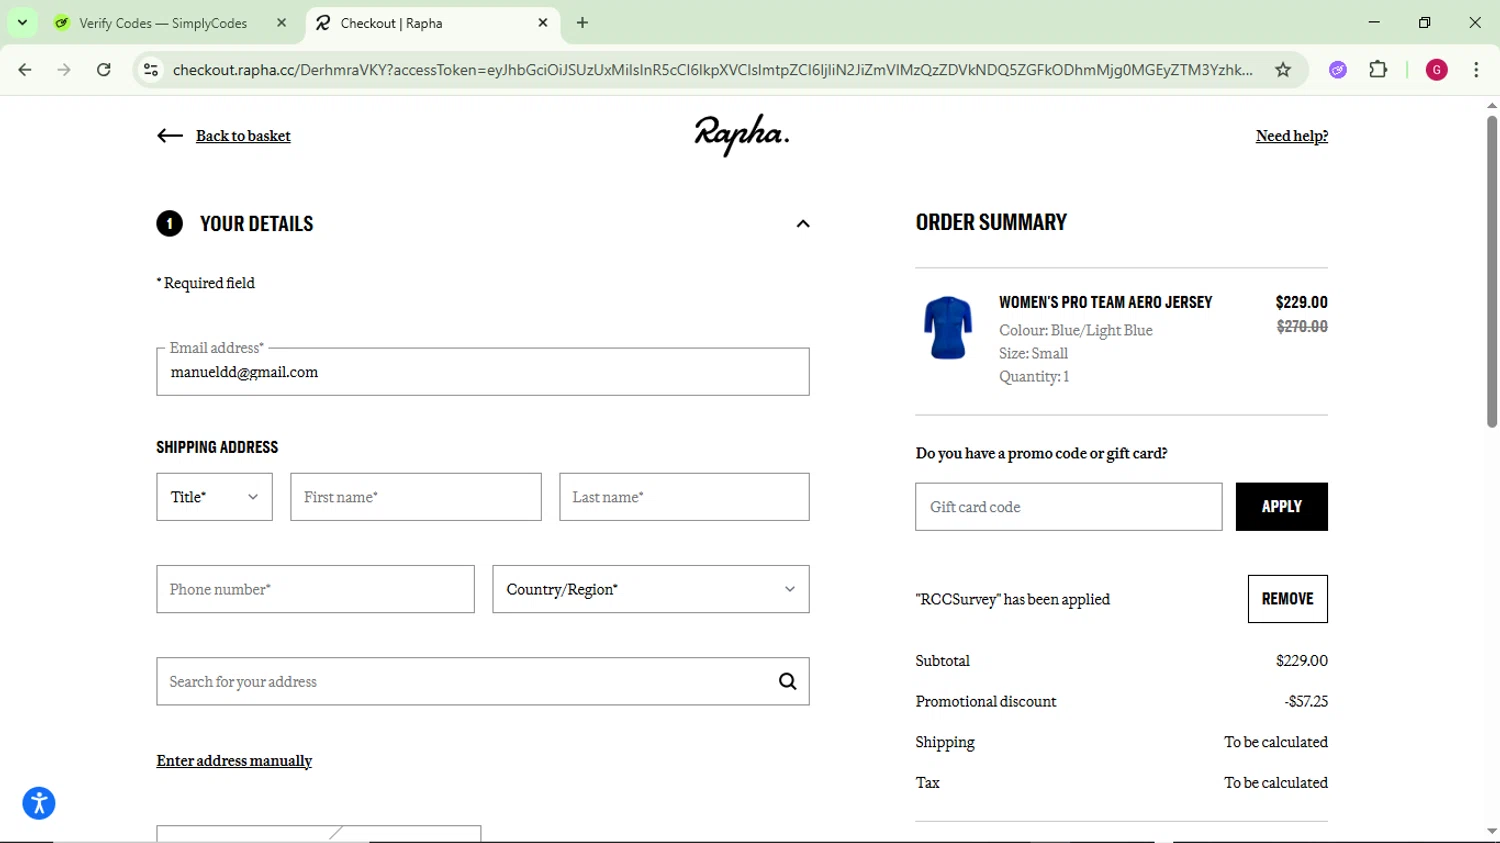This screenshot has height=843, width=1500.
Task: Click the $229.00 sale price in item row
Action: coord(1302,302)
